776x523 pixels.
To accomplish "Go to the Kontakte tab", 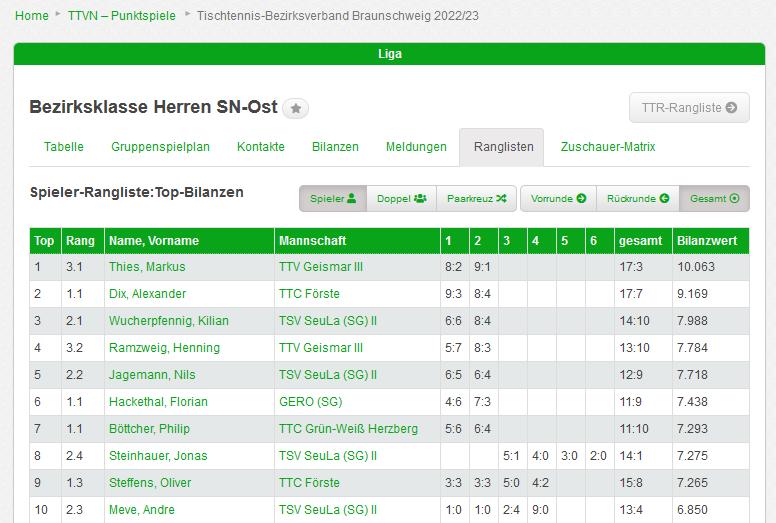I will (261, 146).
